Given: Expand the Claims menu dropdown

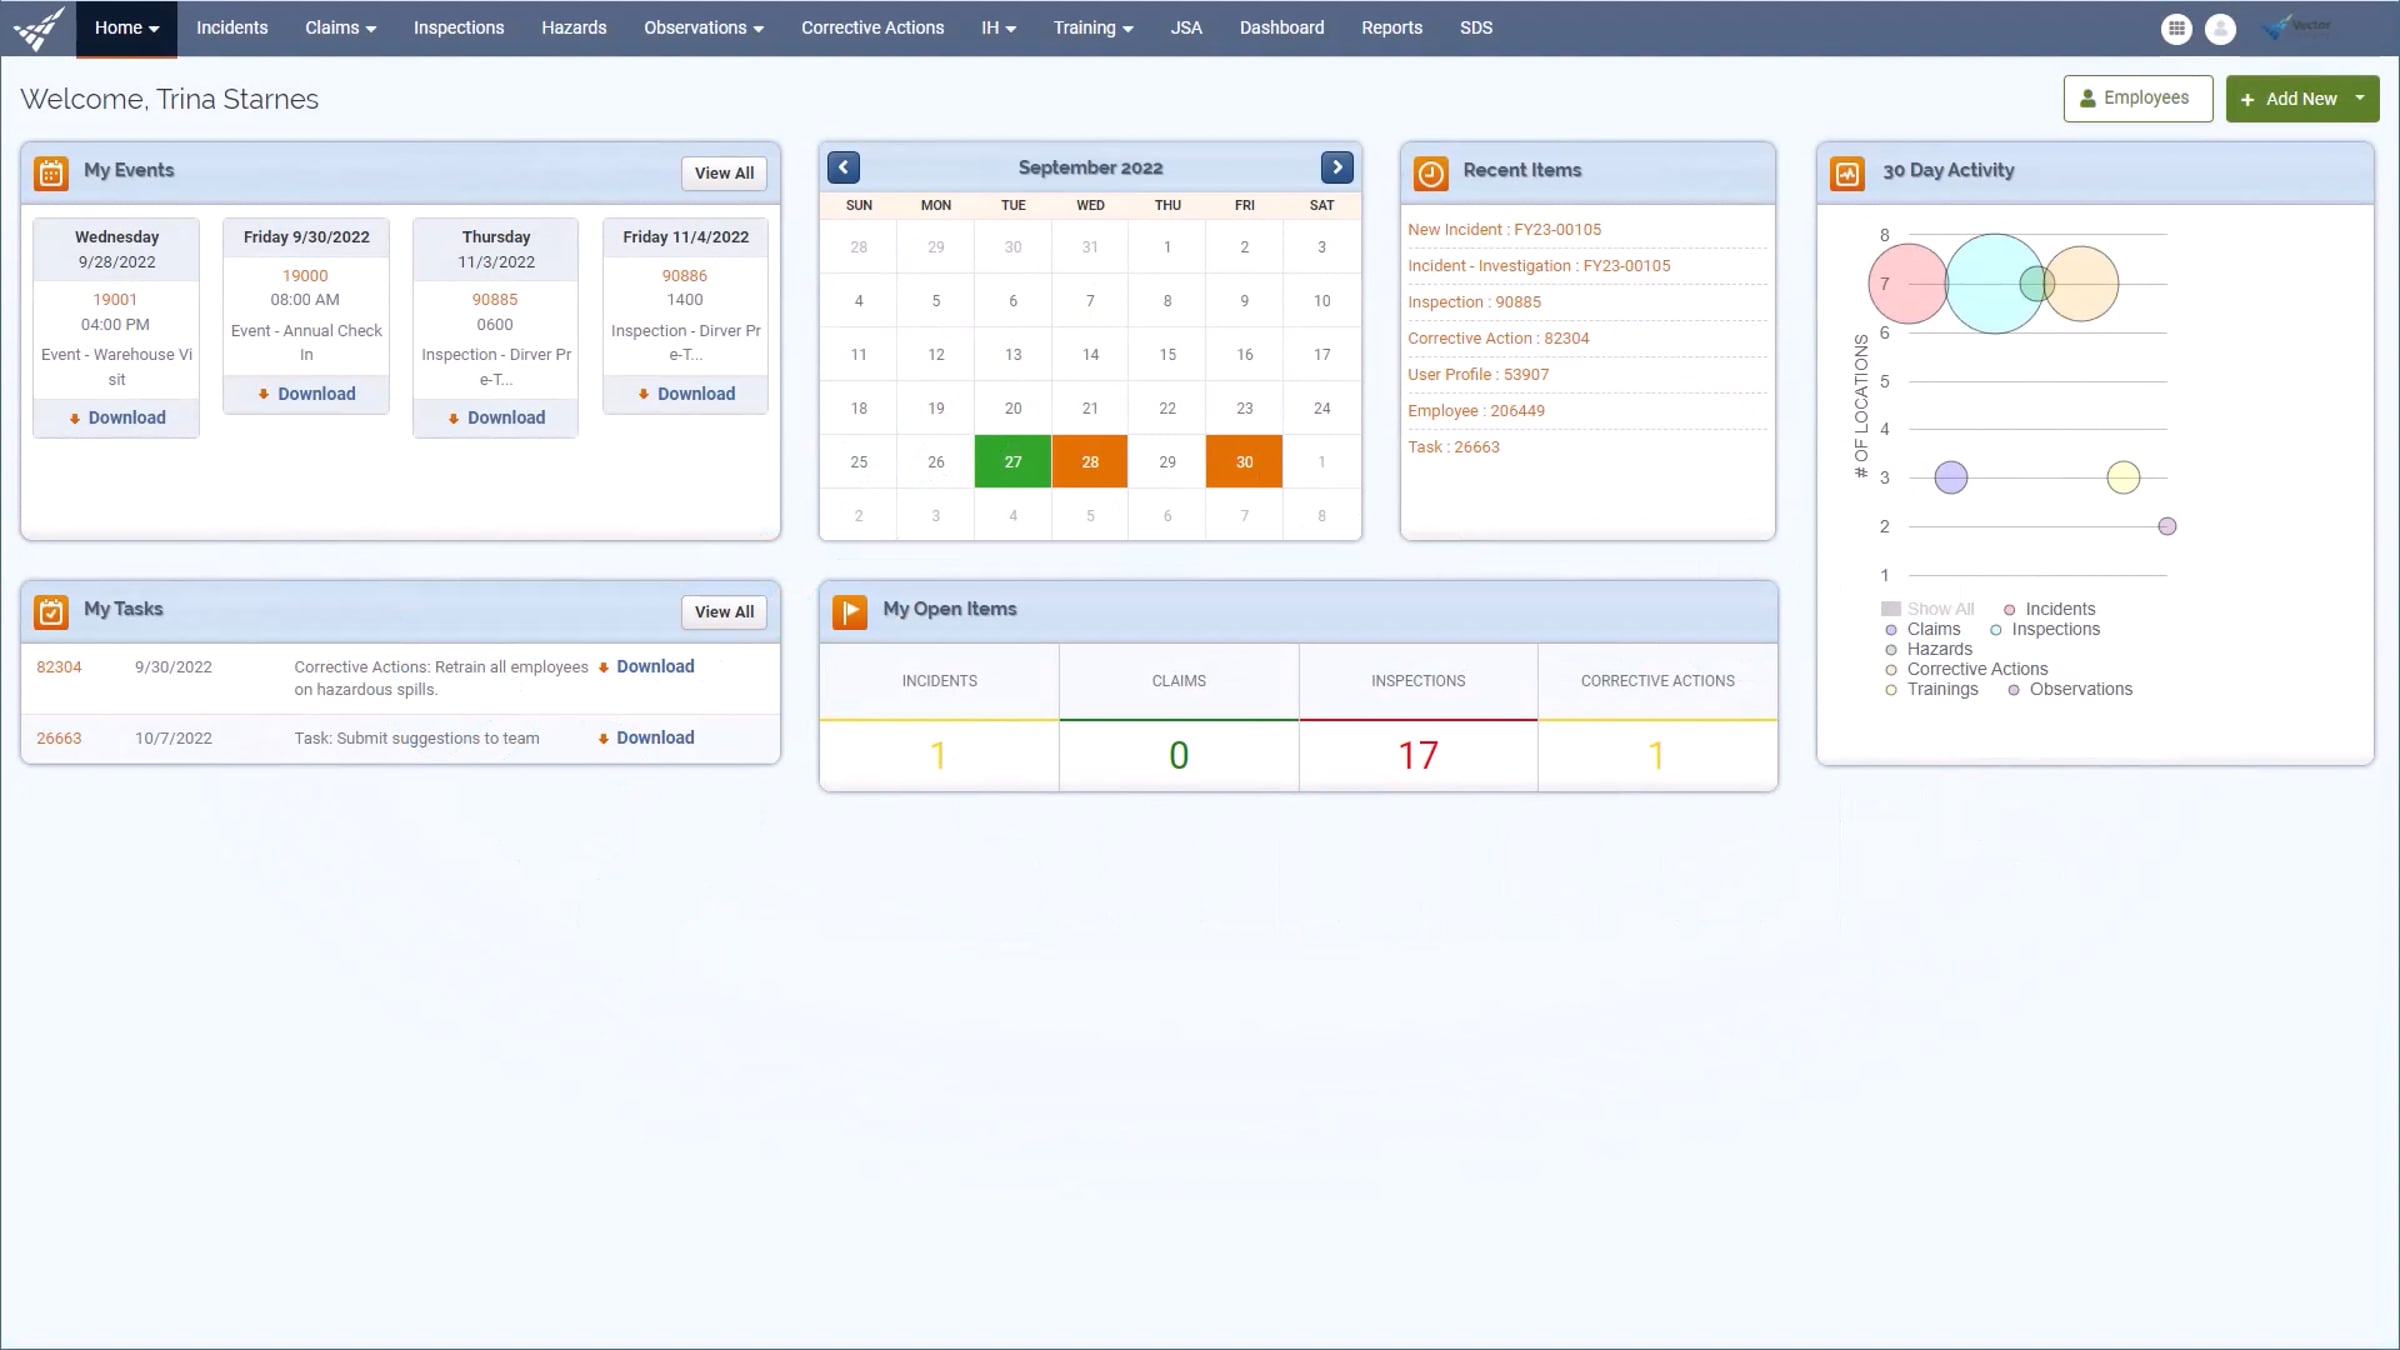Looking at the screenshot, I should click(340, 28).
